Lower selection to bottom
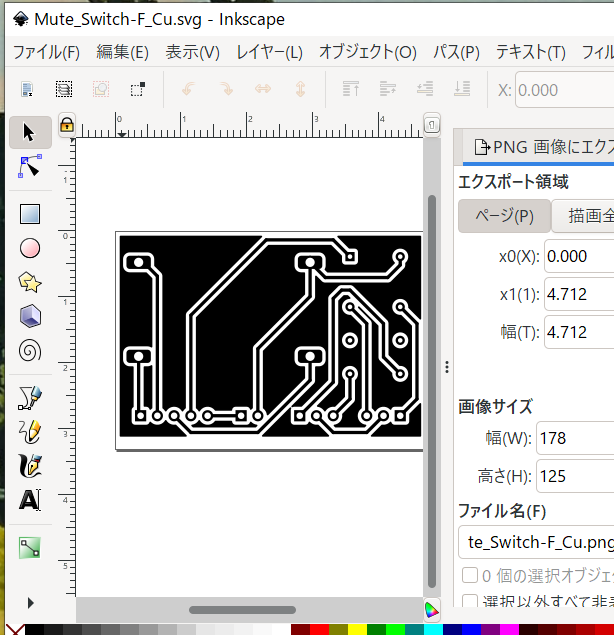This screenshot has height=635, width=614. point(462,89)
